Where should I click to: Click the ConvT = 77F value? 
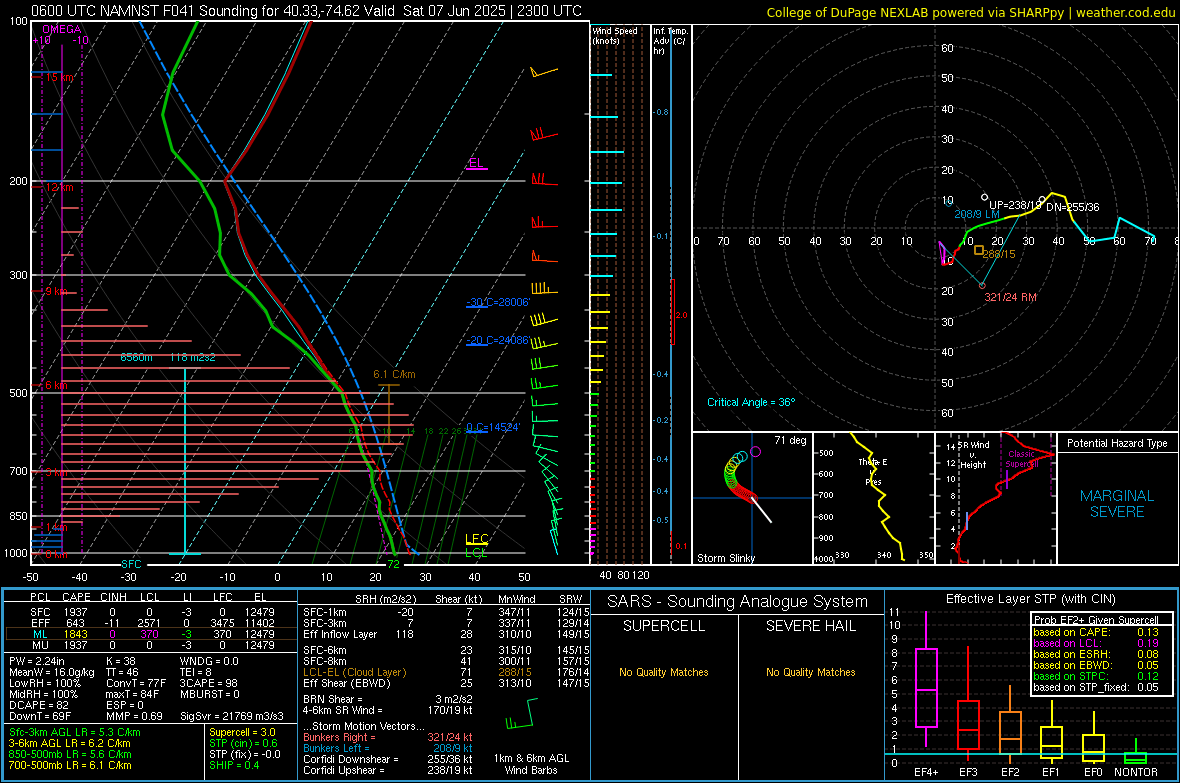click(x=135, y=683)
